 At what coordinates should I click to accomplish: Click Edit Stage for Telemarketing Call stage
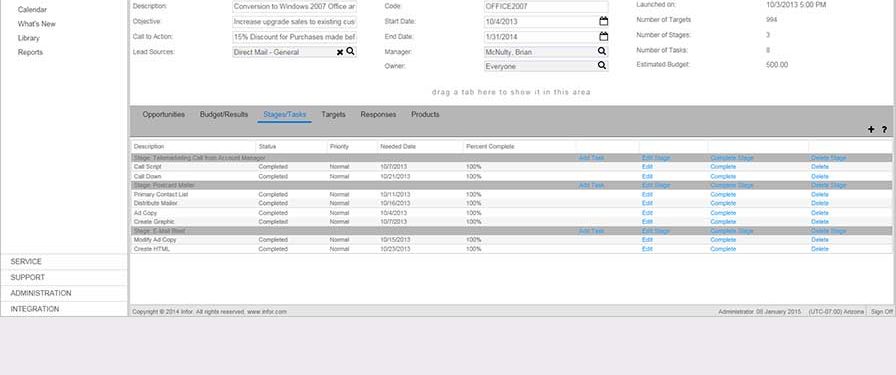tap(656, 158)
